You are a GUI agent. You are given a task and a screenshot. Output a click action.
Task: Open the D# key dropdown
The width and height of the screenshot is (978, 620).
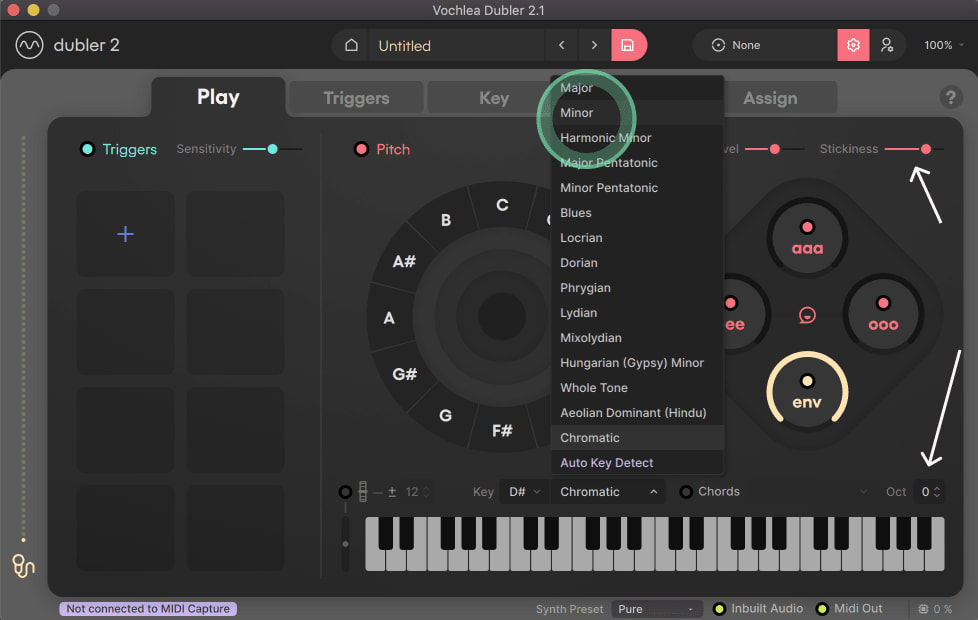point(523,491)
